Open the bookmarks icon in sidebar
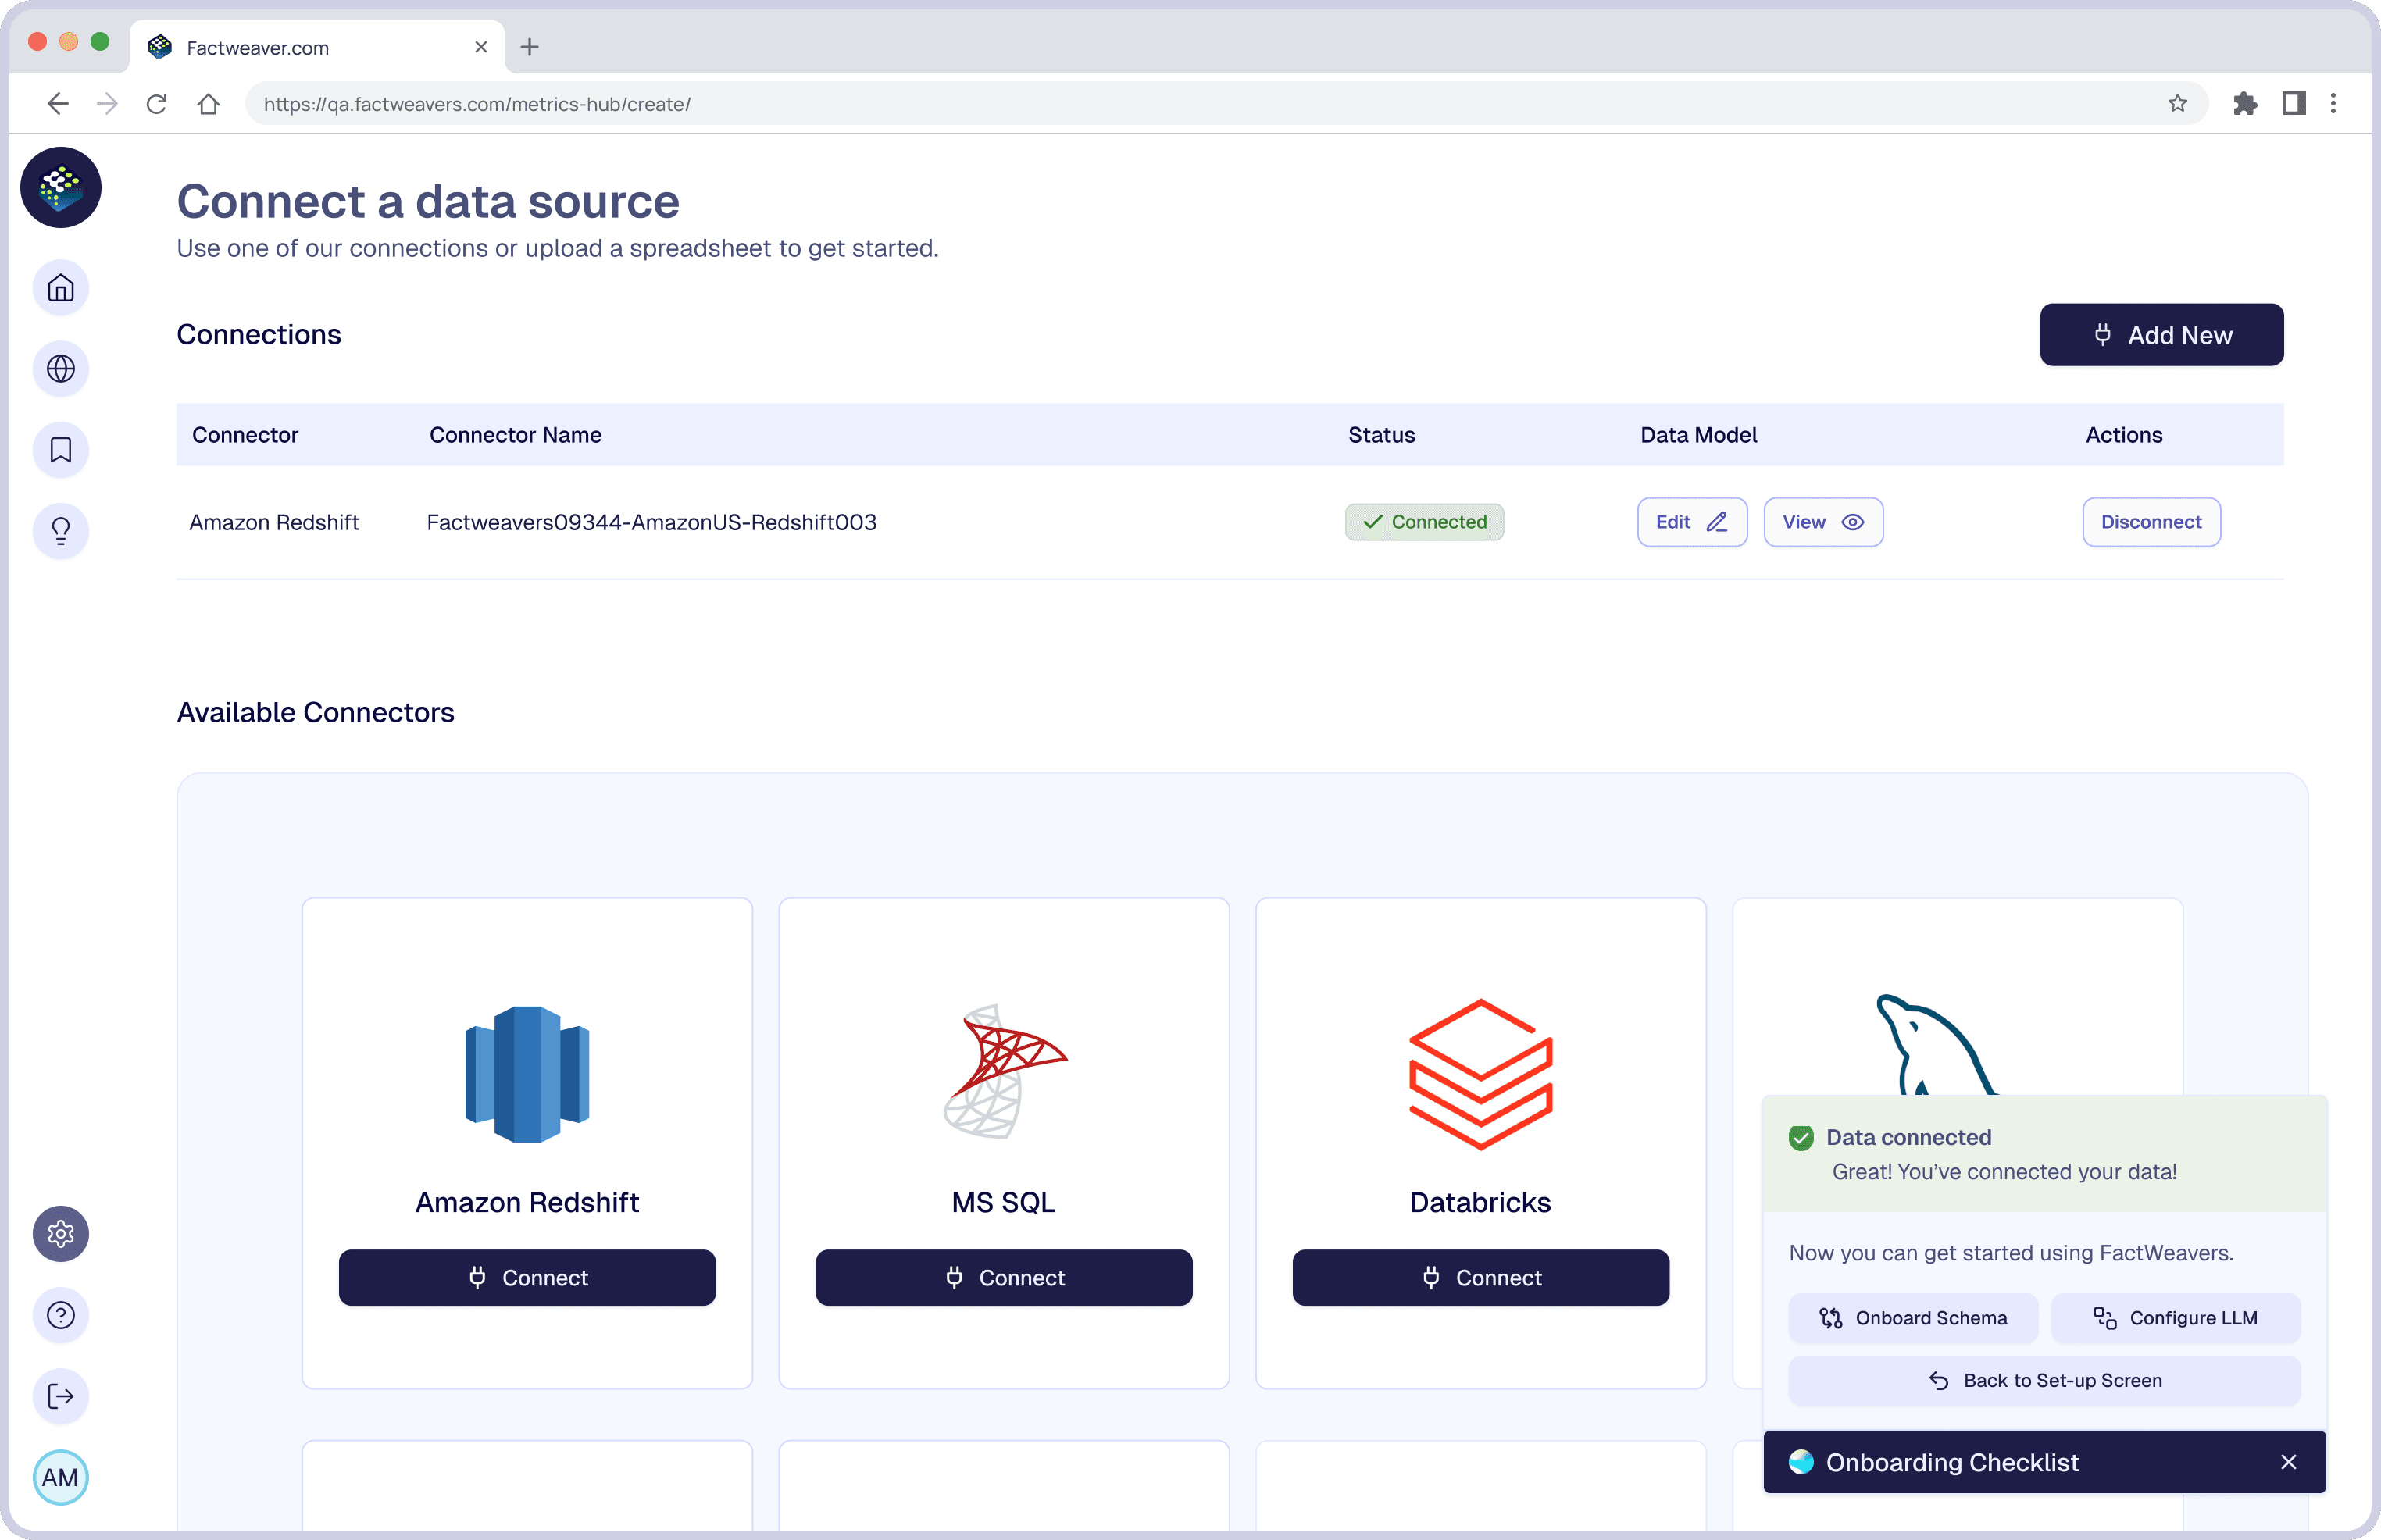The image size is (2381, 1540). [x=61, y=450]
